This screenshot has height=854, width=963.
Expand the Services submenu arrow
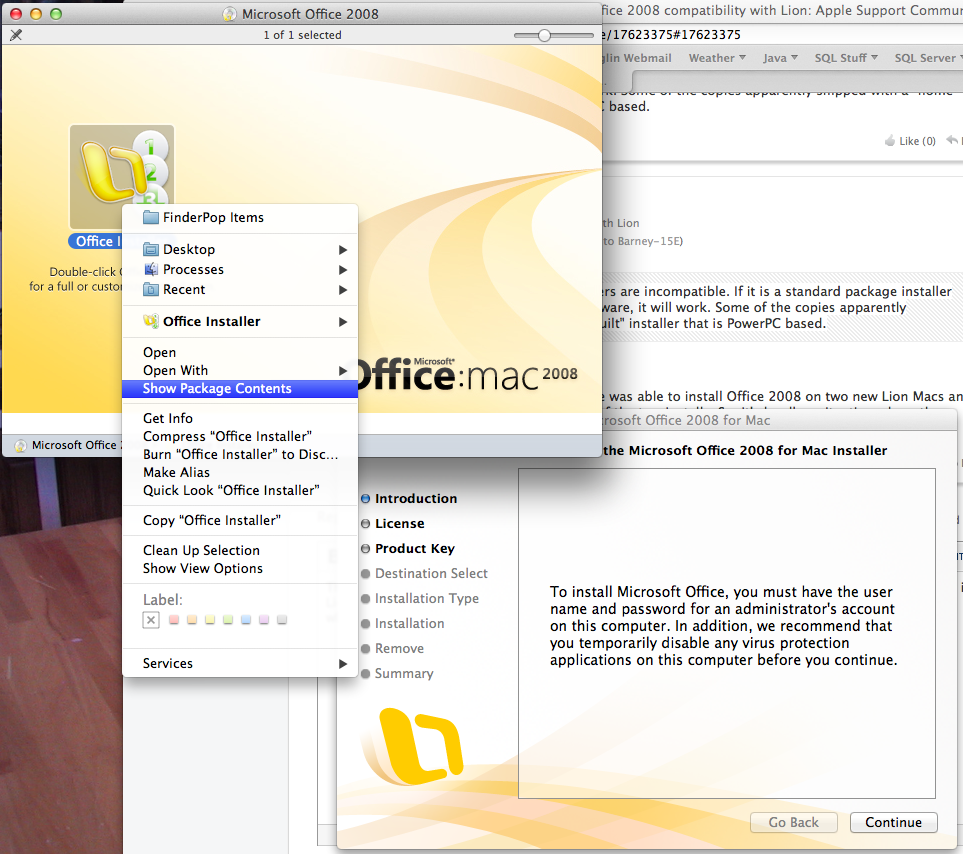[x=343, y=664]
